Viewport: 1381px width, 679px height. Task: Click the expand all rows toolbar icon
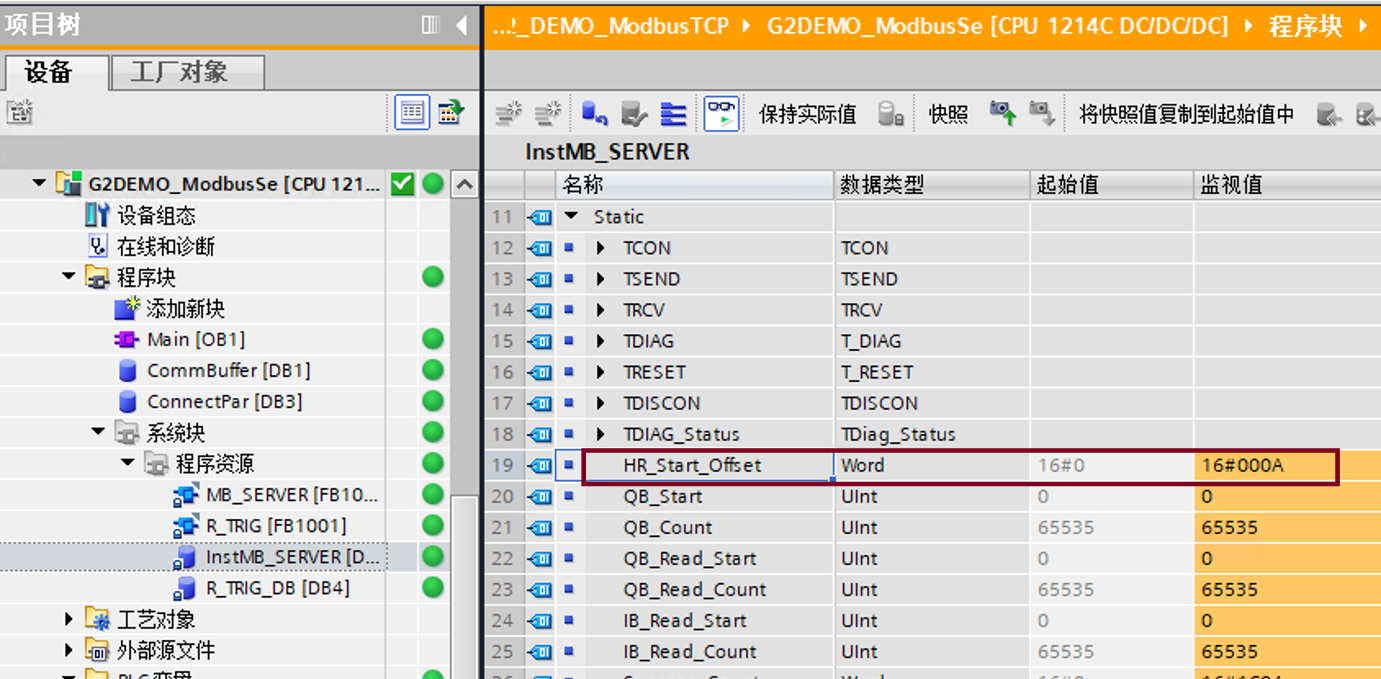(x=673, y=114)
